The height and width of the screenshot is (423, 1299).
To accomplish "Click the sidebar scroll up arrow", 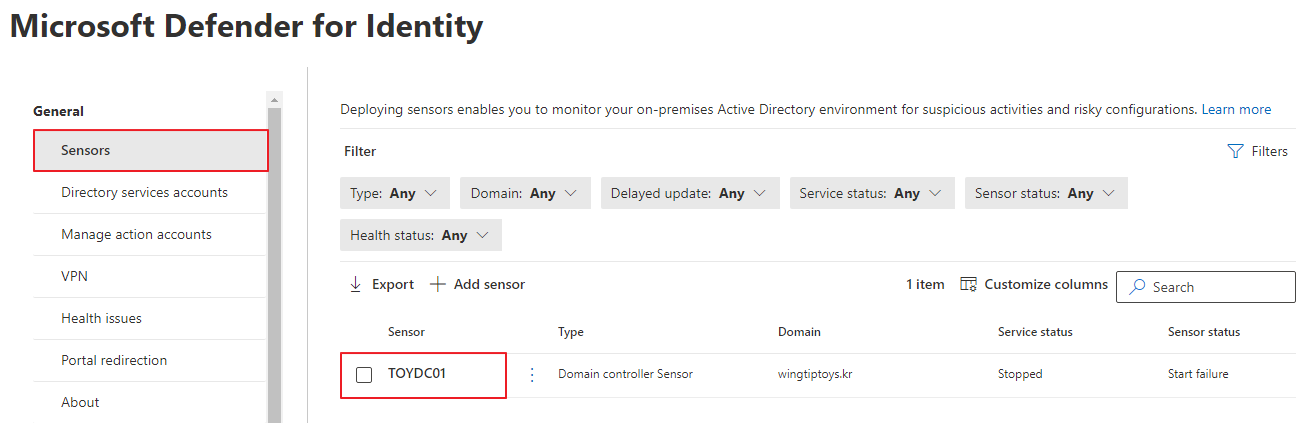I will 275,100.
